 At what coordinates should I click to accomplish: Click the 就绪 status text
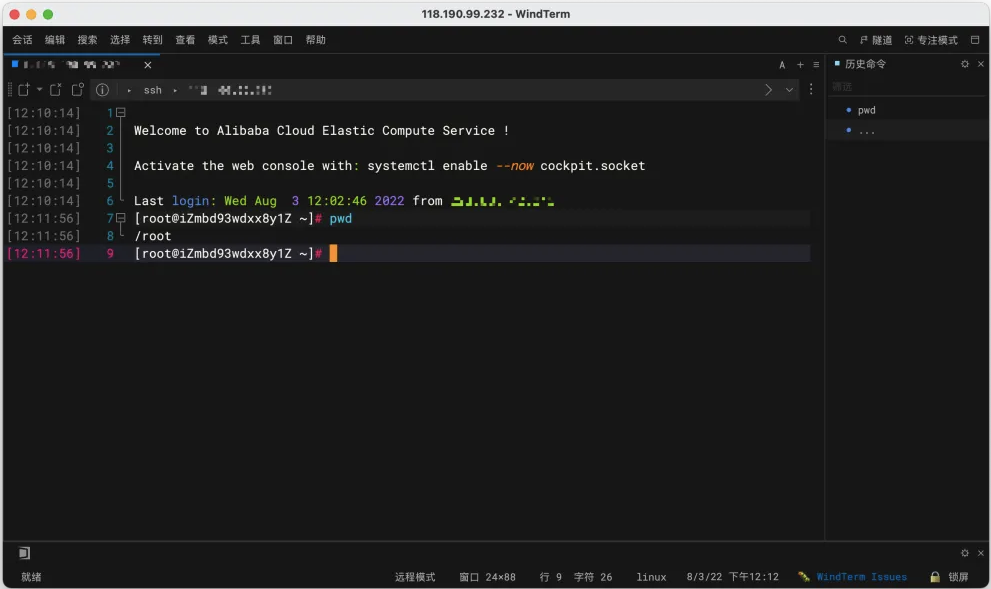(31, 577)
